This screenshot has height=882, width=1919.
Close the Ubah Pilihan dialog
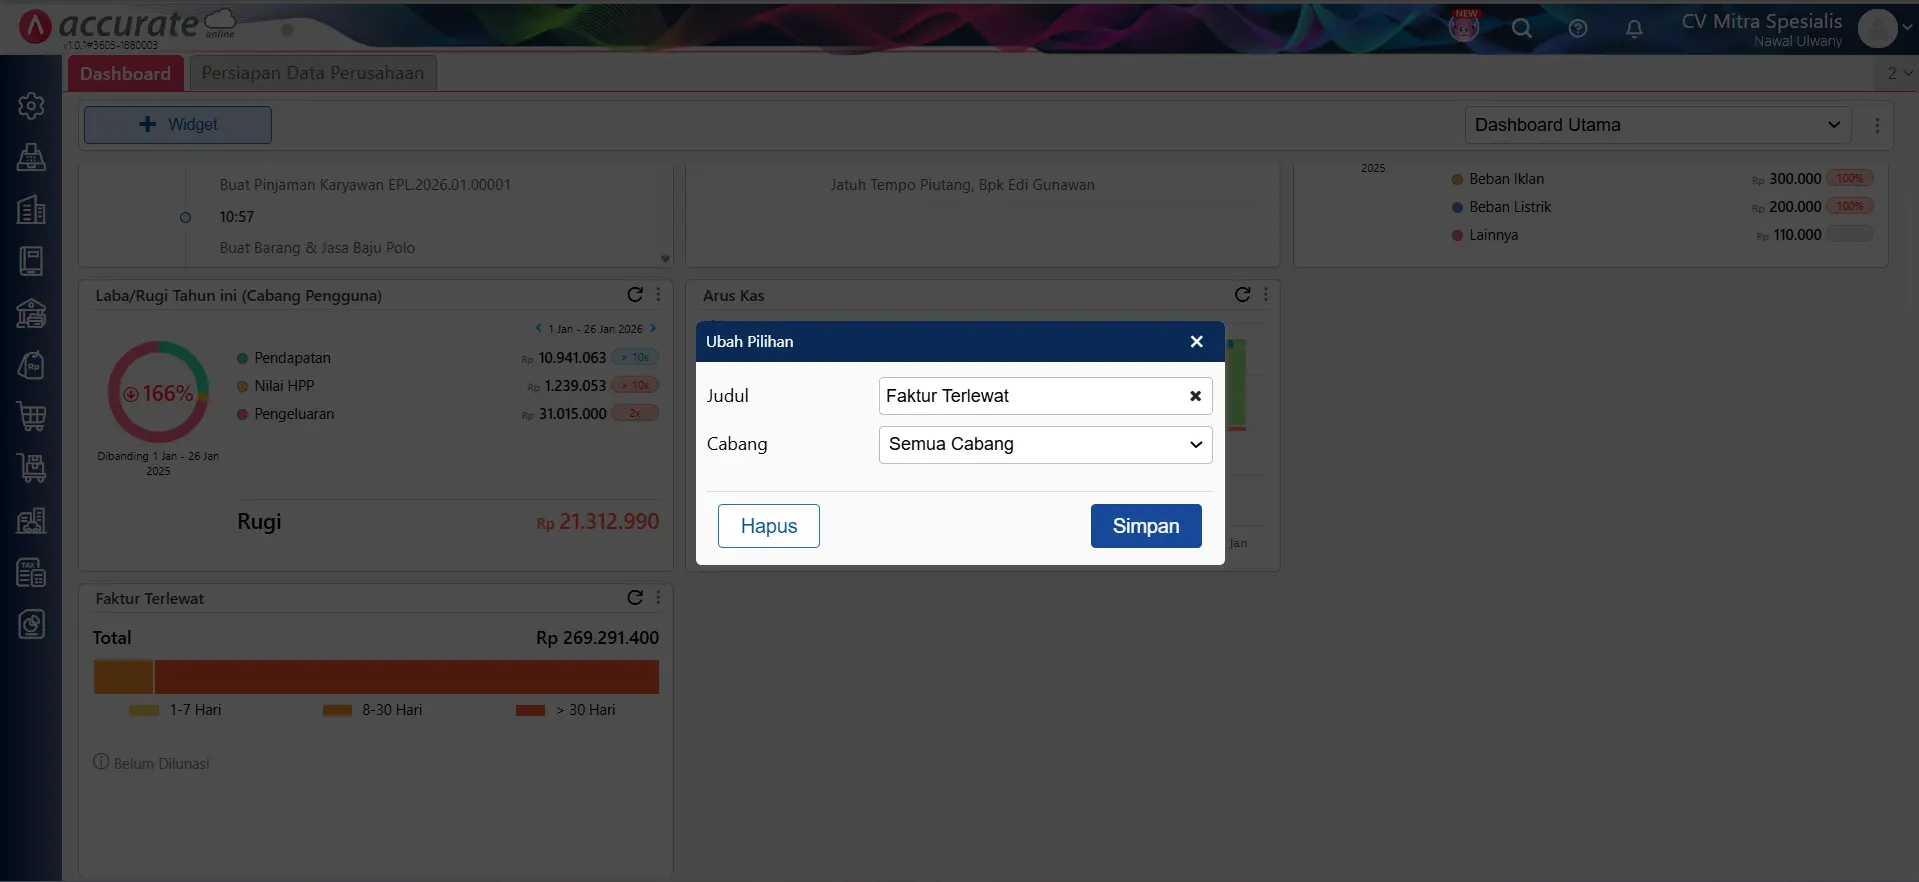coord(1196,341)
